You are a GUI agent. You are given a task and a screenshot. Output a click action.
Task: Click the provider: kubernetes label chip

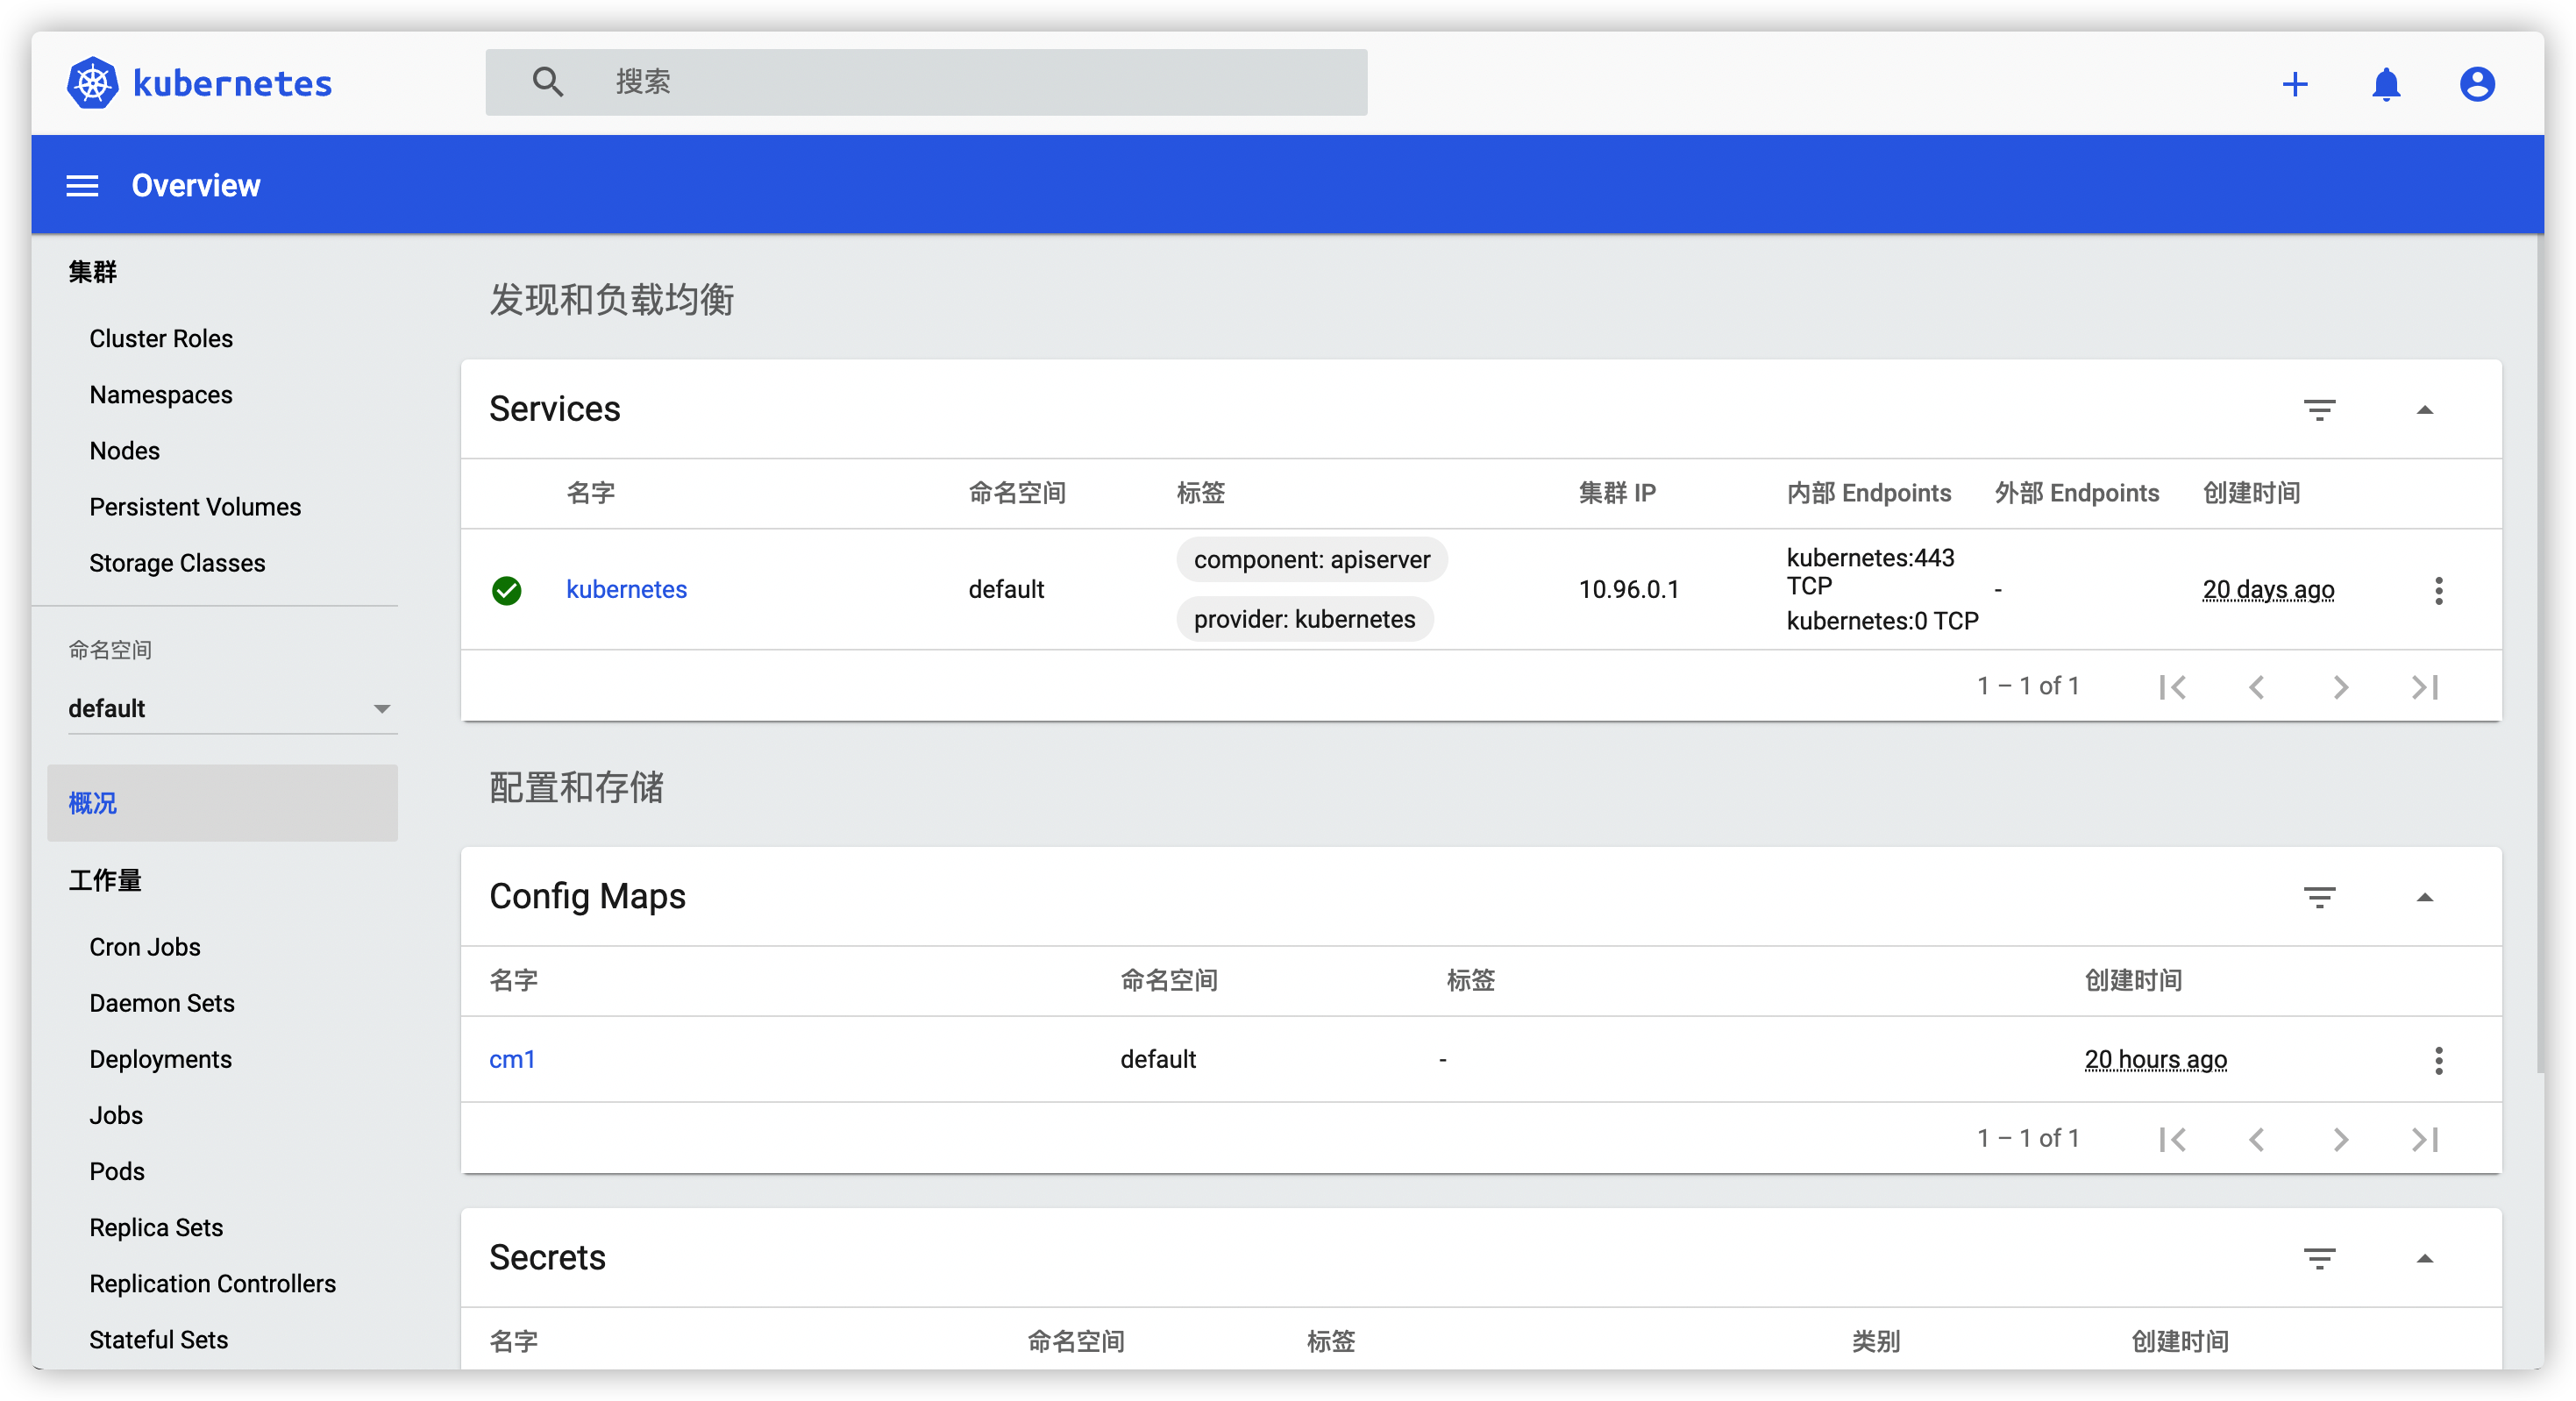(1305, 619)
